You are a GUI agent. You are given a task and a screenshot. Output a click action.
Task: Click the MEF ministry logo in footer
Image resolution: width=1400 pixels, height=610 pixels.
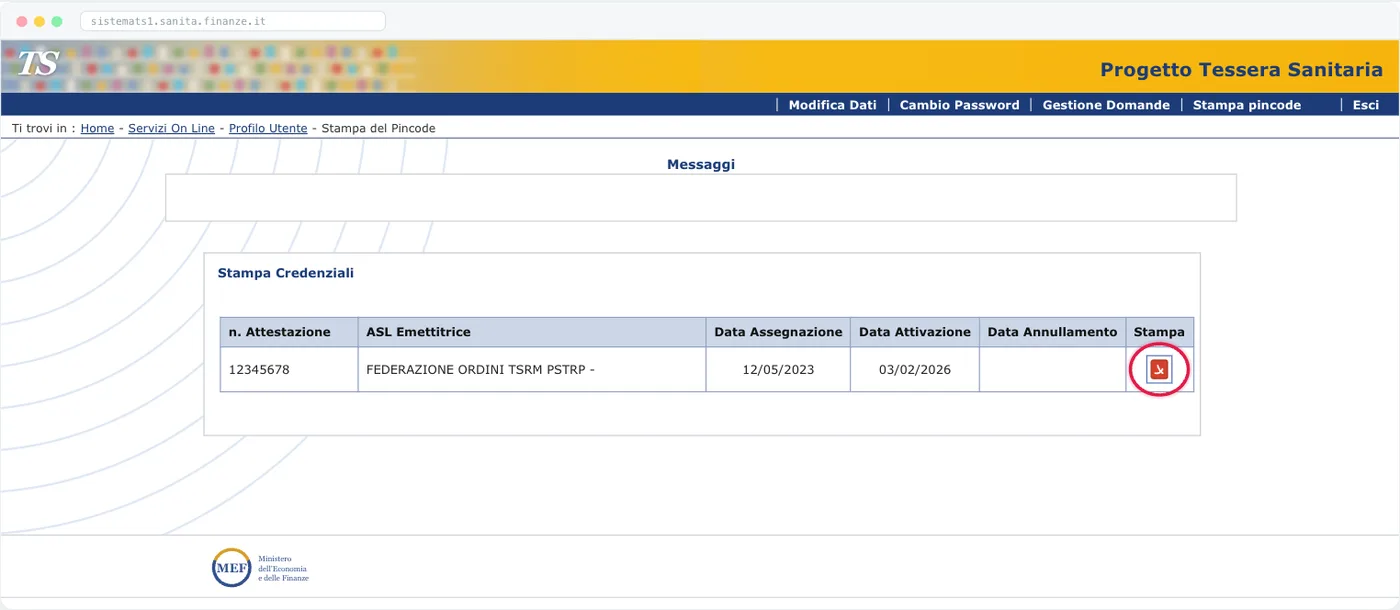260,568
